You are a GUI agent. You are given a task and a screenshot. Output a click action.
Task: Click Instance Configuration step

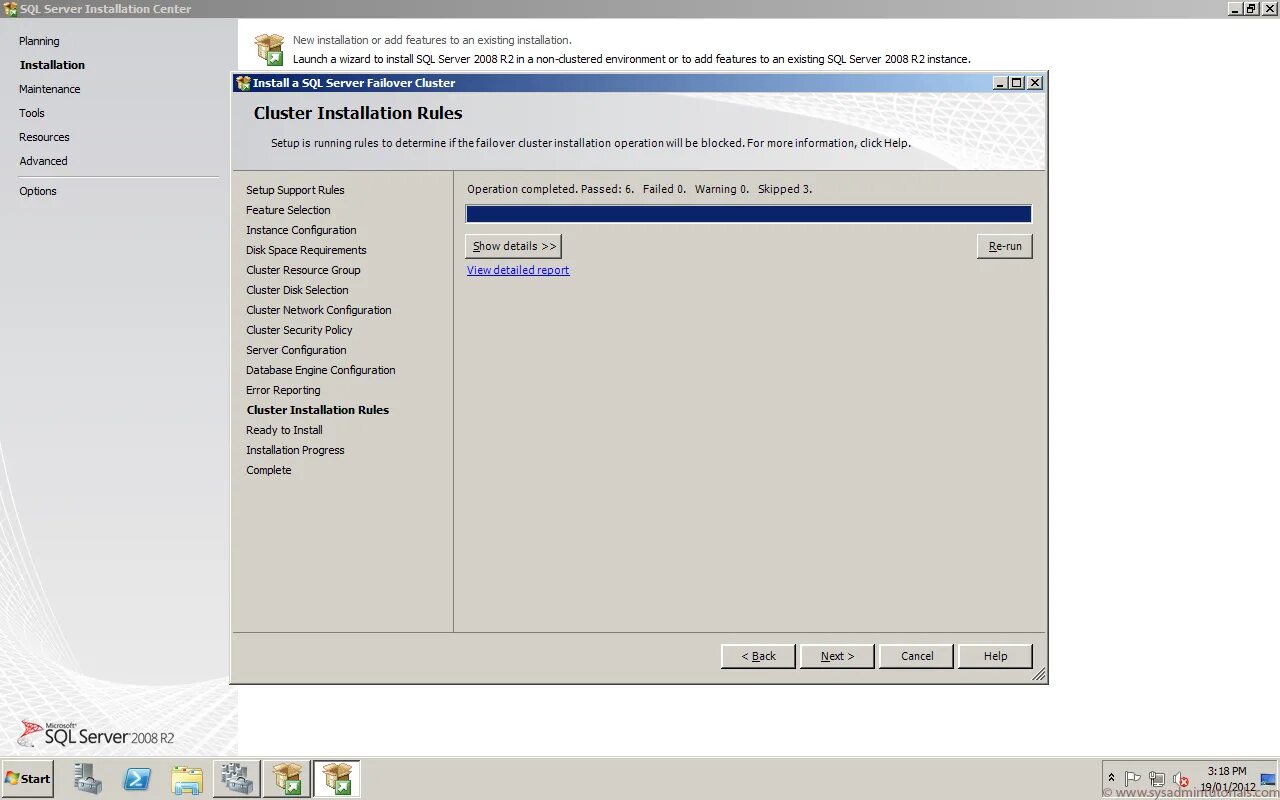pos(301,230)
